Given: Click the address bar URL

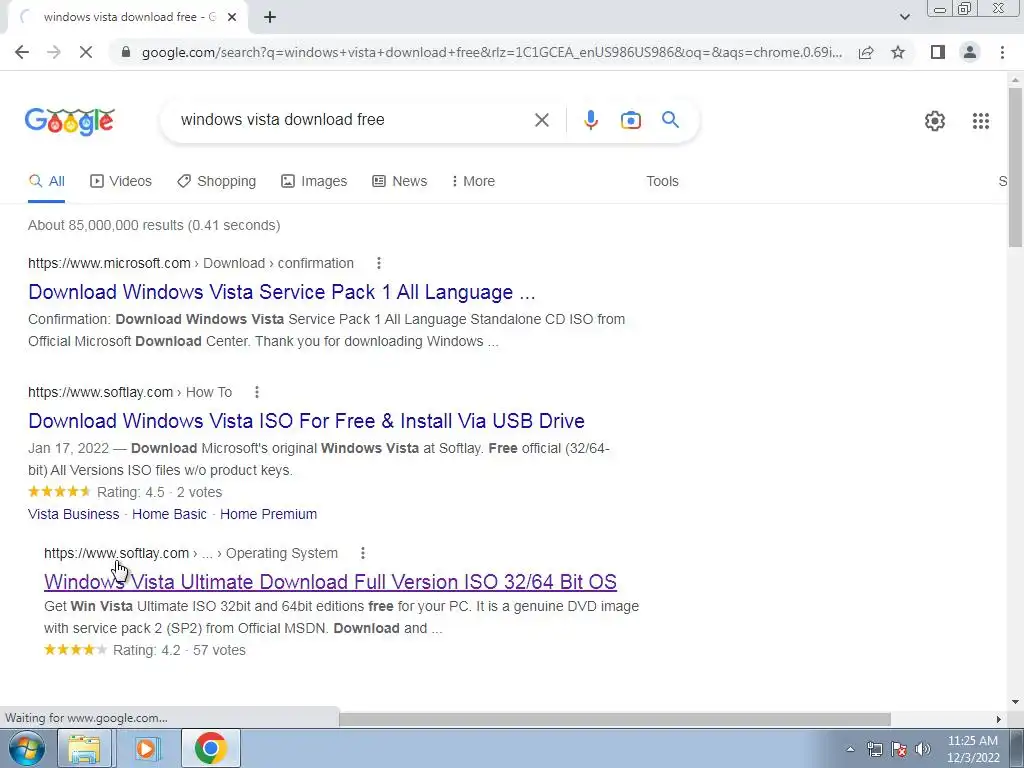Looking at the screenshot, I should click(491, 52).
